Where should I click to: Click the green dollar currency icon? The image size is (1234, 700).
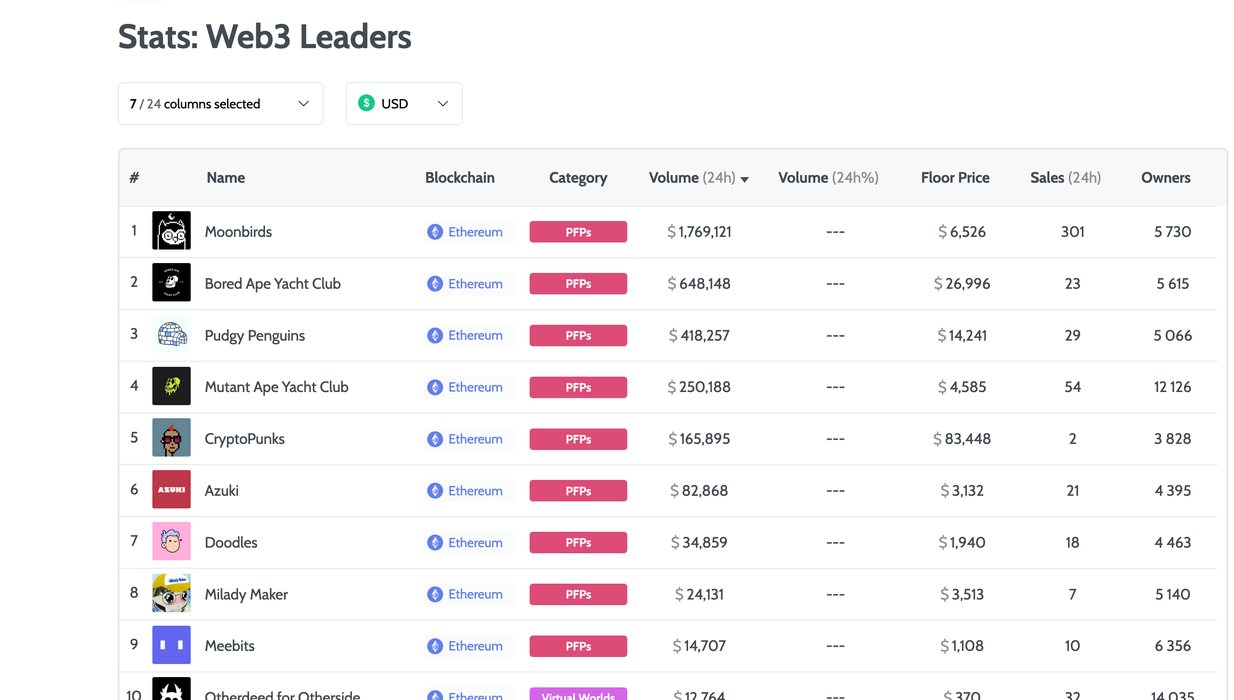coord(366,103)
